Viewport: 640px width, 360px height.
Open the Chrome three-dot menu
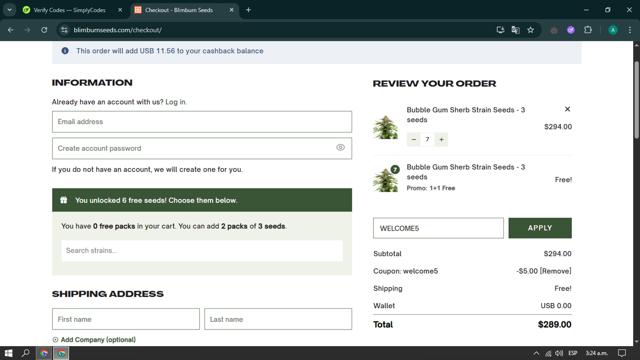point(630,30)
